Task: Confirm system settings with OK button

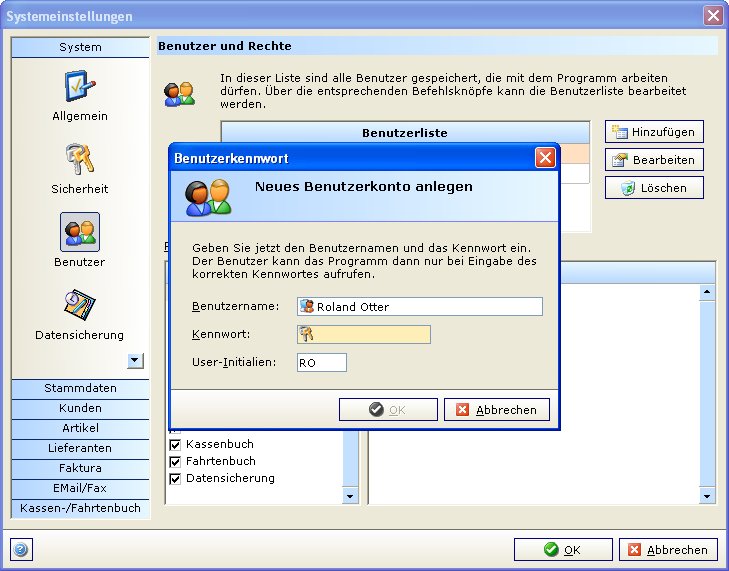Action: pyautogui.click(x=562, y=550)
